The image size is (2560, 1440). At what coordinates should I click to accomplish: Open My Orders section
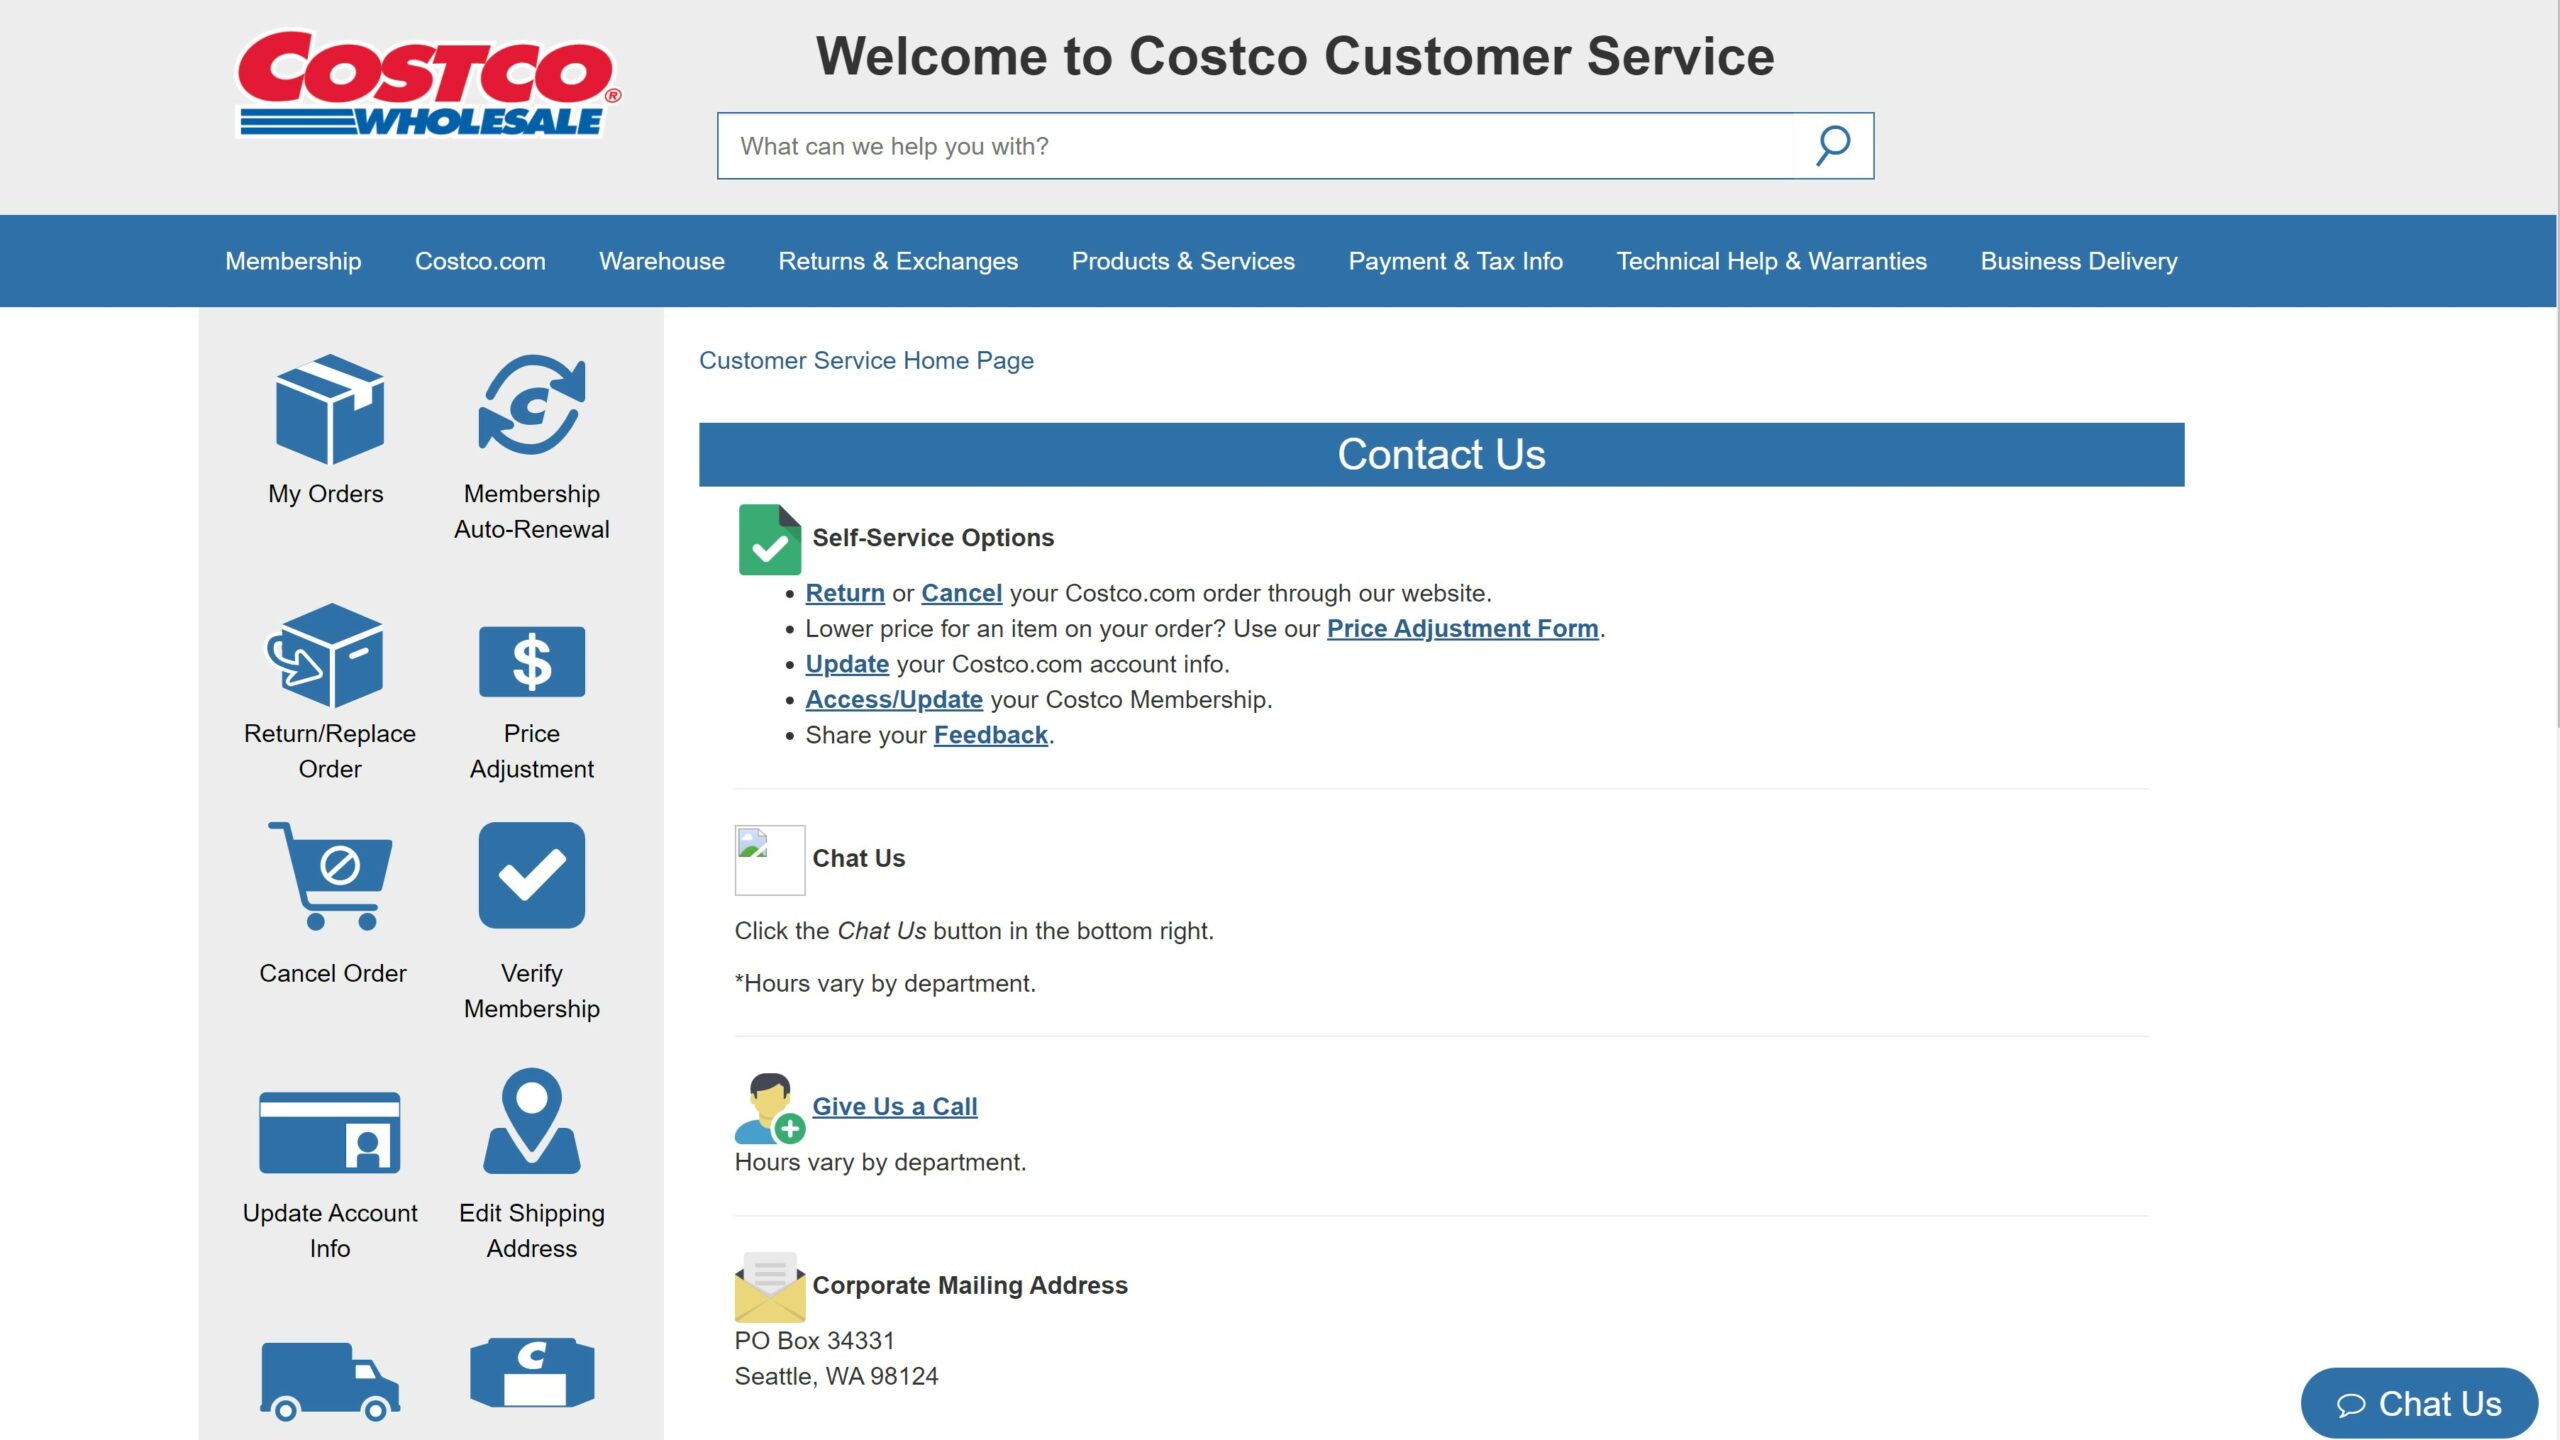pyautogui.click(x=325, y=429)
